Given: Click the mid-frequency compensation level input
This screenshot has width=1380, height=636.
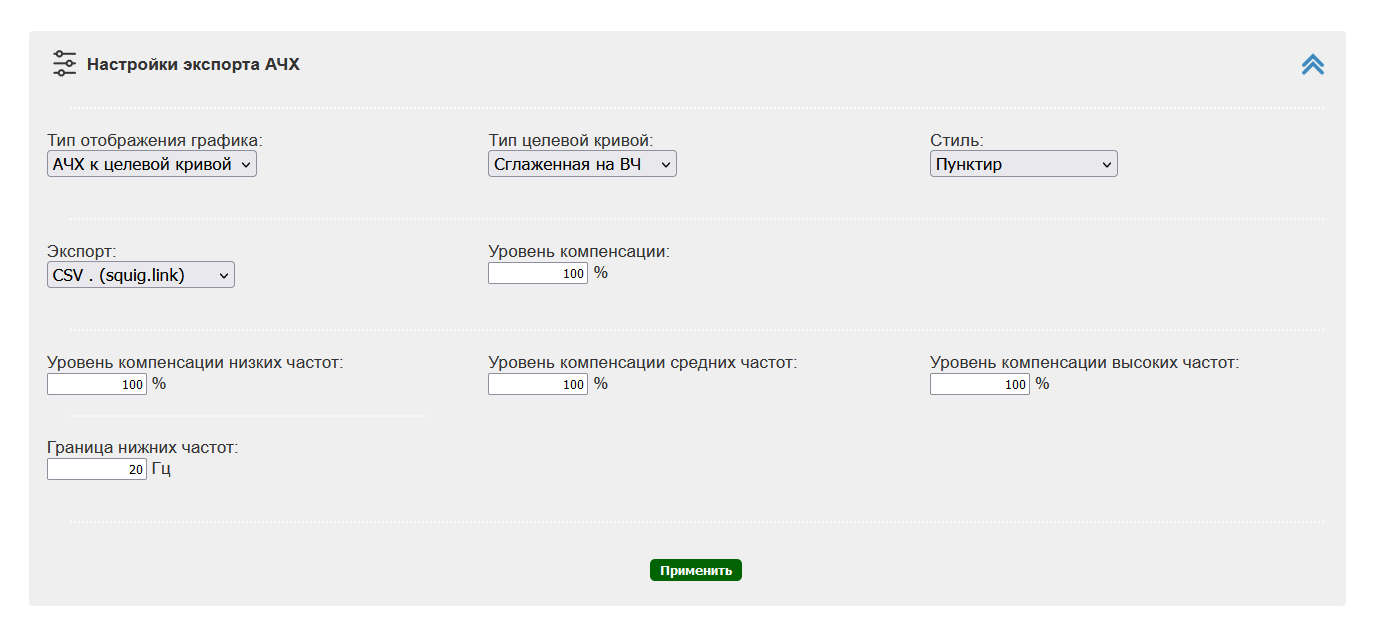Looking at the screenshot, I should click(538, 384).
